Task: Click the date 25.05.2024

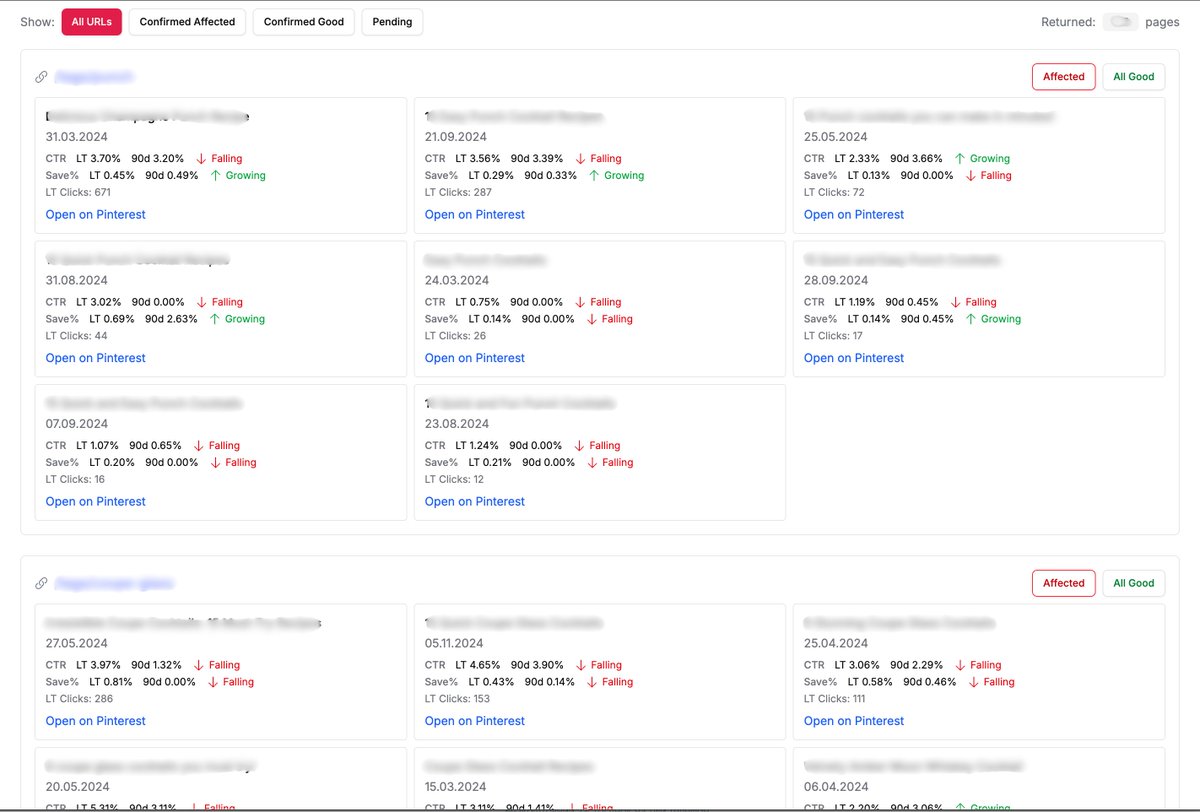Action: click(835, 137)
